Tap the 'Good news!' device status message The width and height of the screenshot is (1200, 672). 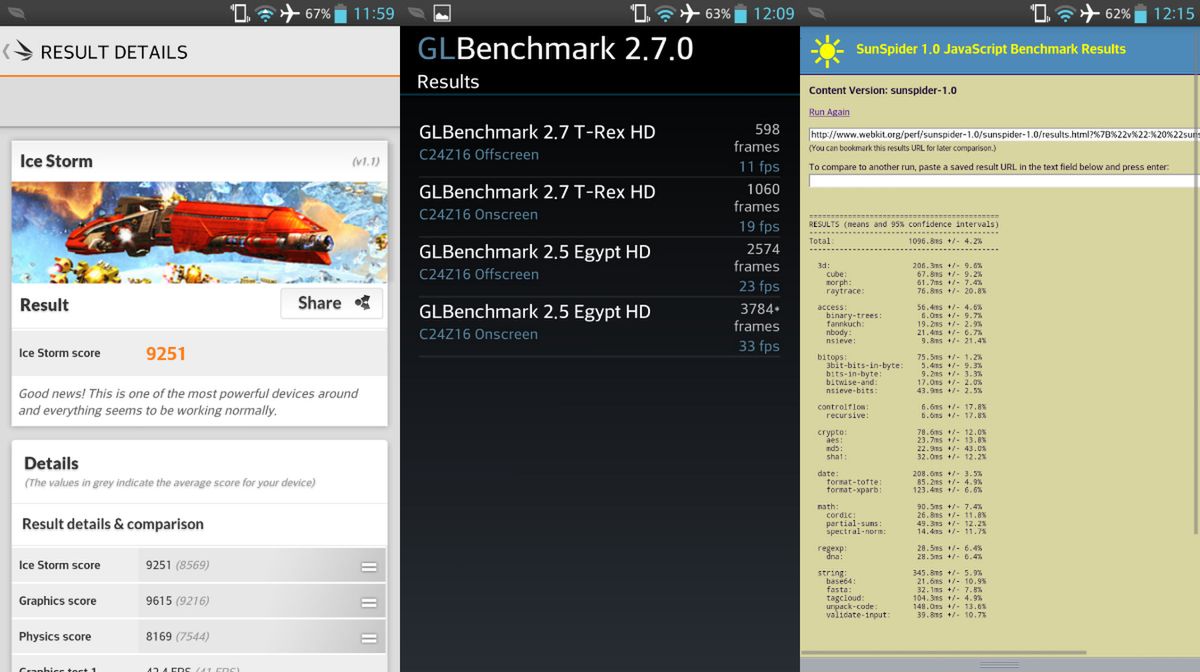(x=188, y=402)
